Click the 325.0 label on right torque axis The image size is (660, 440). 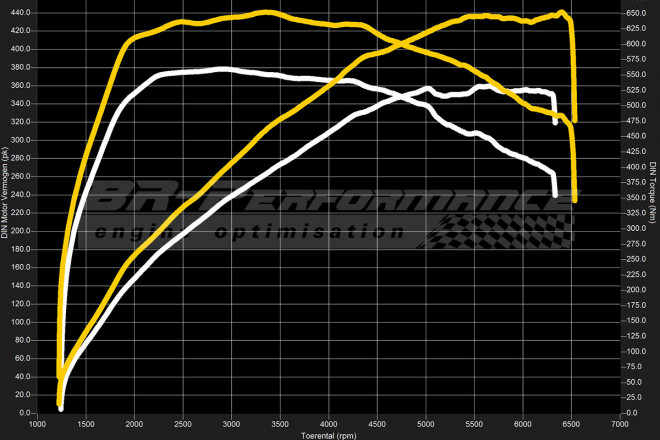point(636,213)
